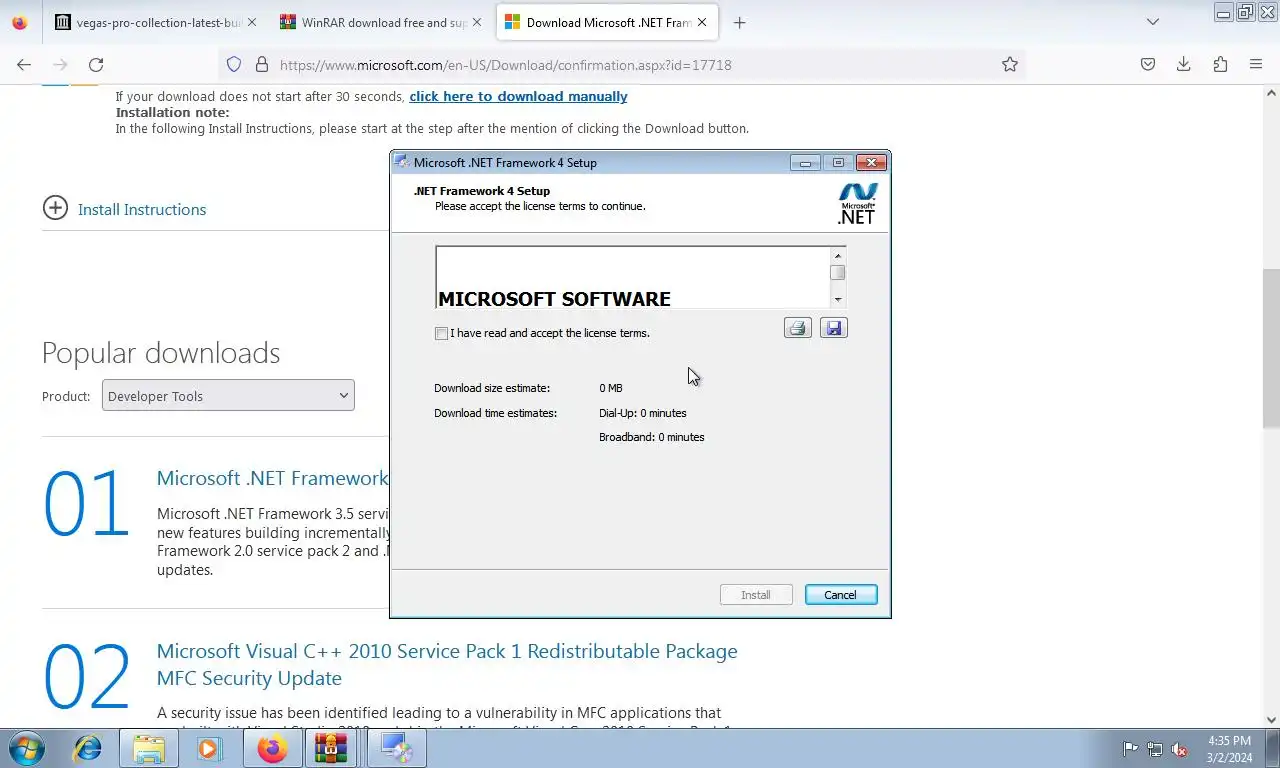Image resolution: width=1280 pixels, height=768 pixels.
Task: Go back using browser back arrow
Action: pyautogui.click(x=24, y=64)
